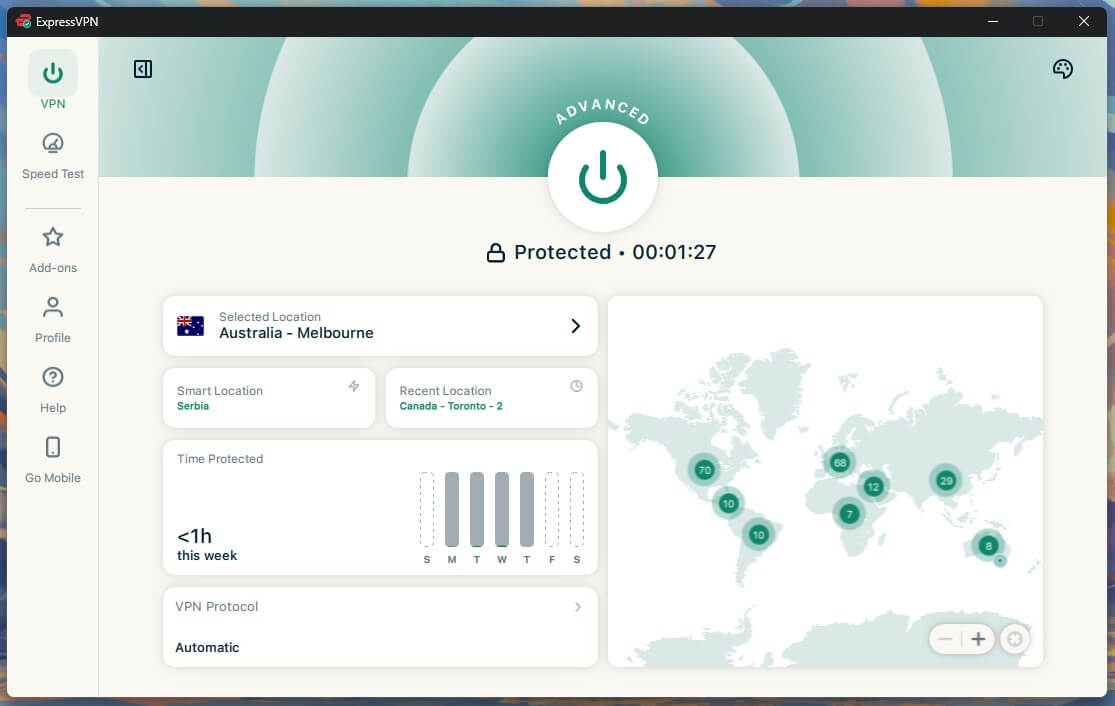Click the clock icon on Recent Location
Screen dimensions: 1115x706
click(576, 386)
